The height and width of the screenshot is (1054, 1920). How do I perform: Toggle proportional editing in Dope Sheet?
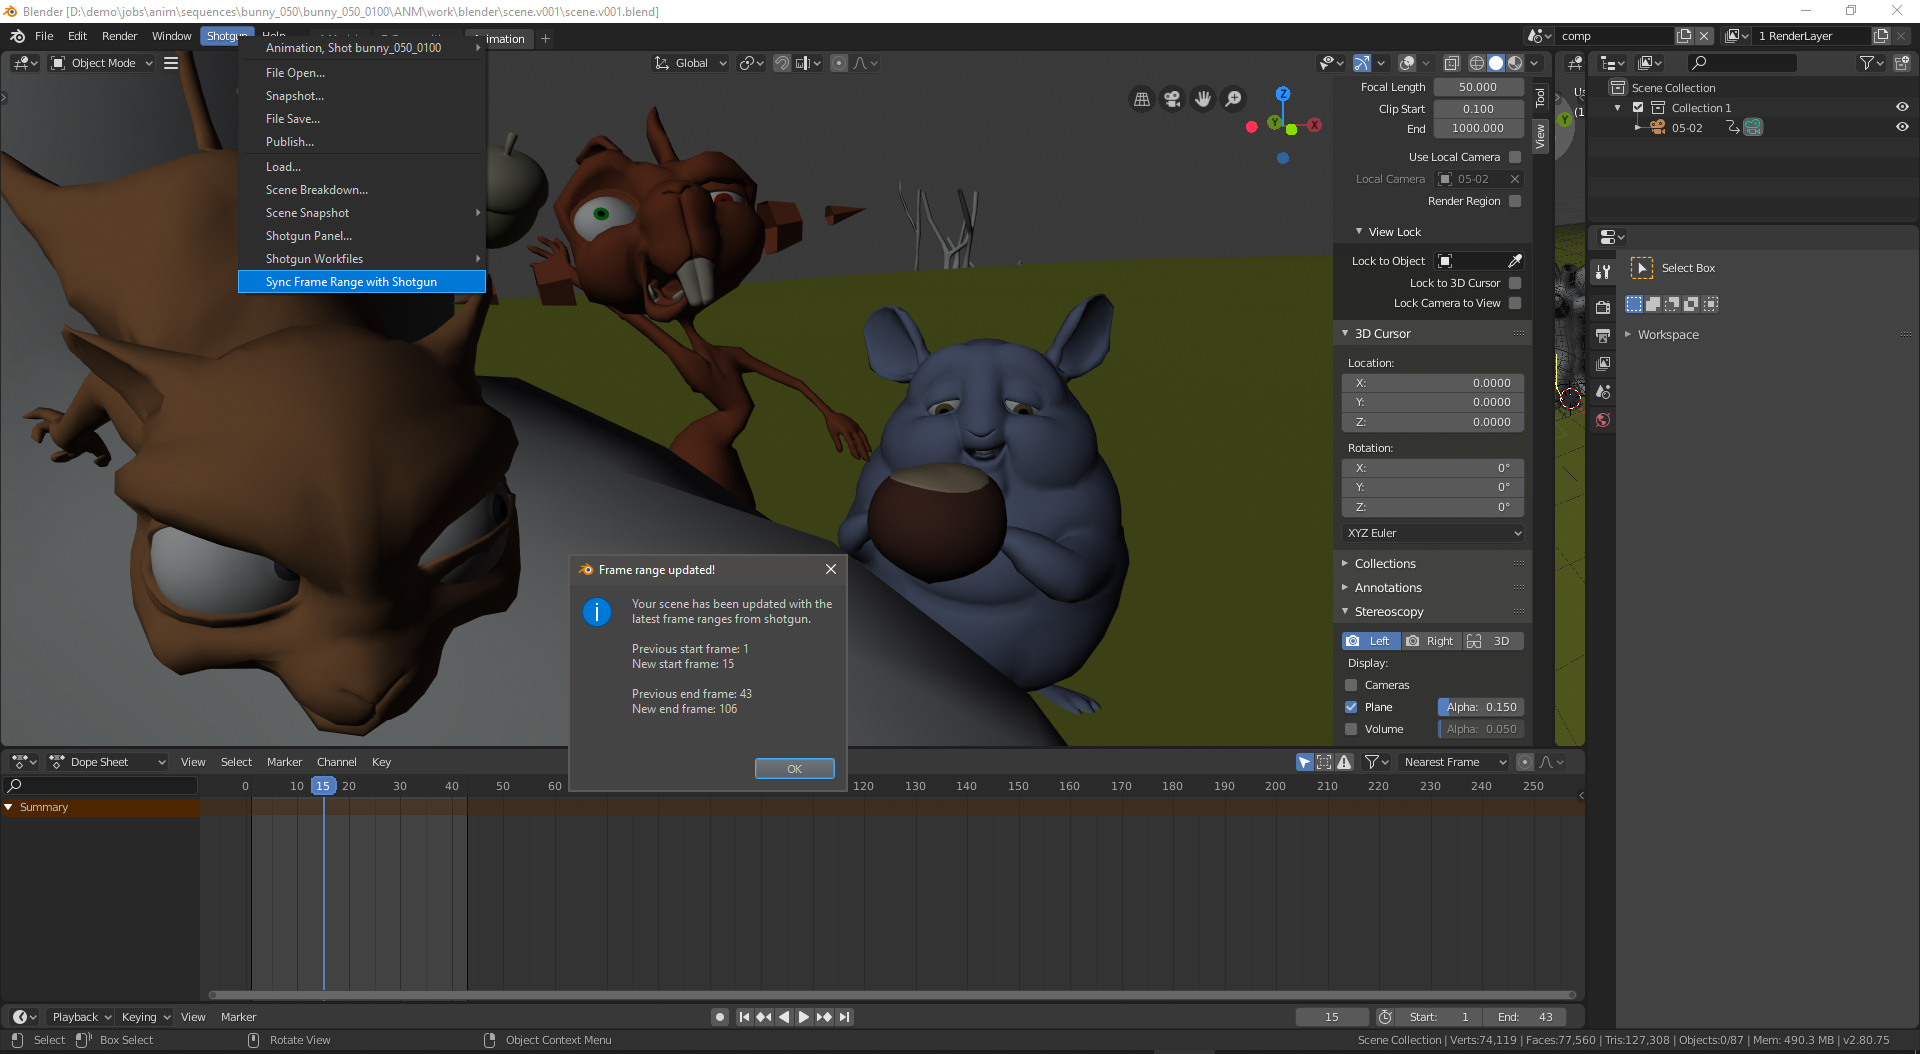[x=1525, y=762]
